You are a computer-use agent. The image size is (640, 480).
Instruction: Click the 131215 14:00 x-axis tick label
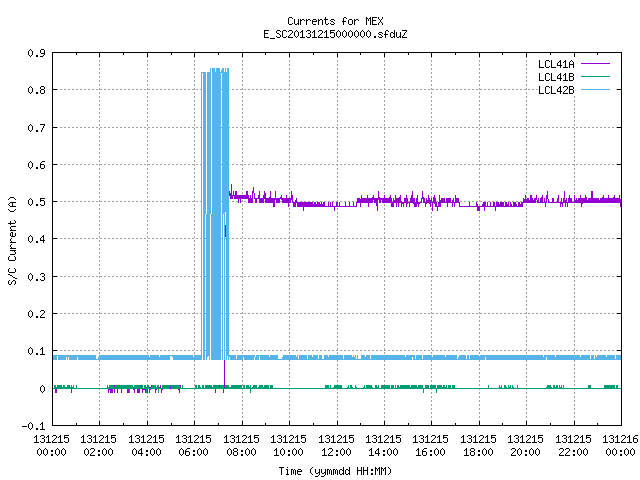click(x=383, y=445)
